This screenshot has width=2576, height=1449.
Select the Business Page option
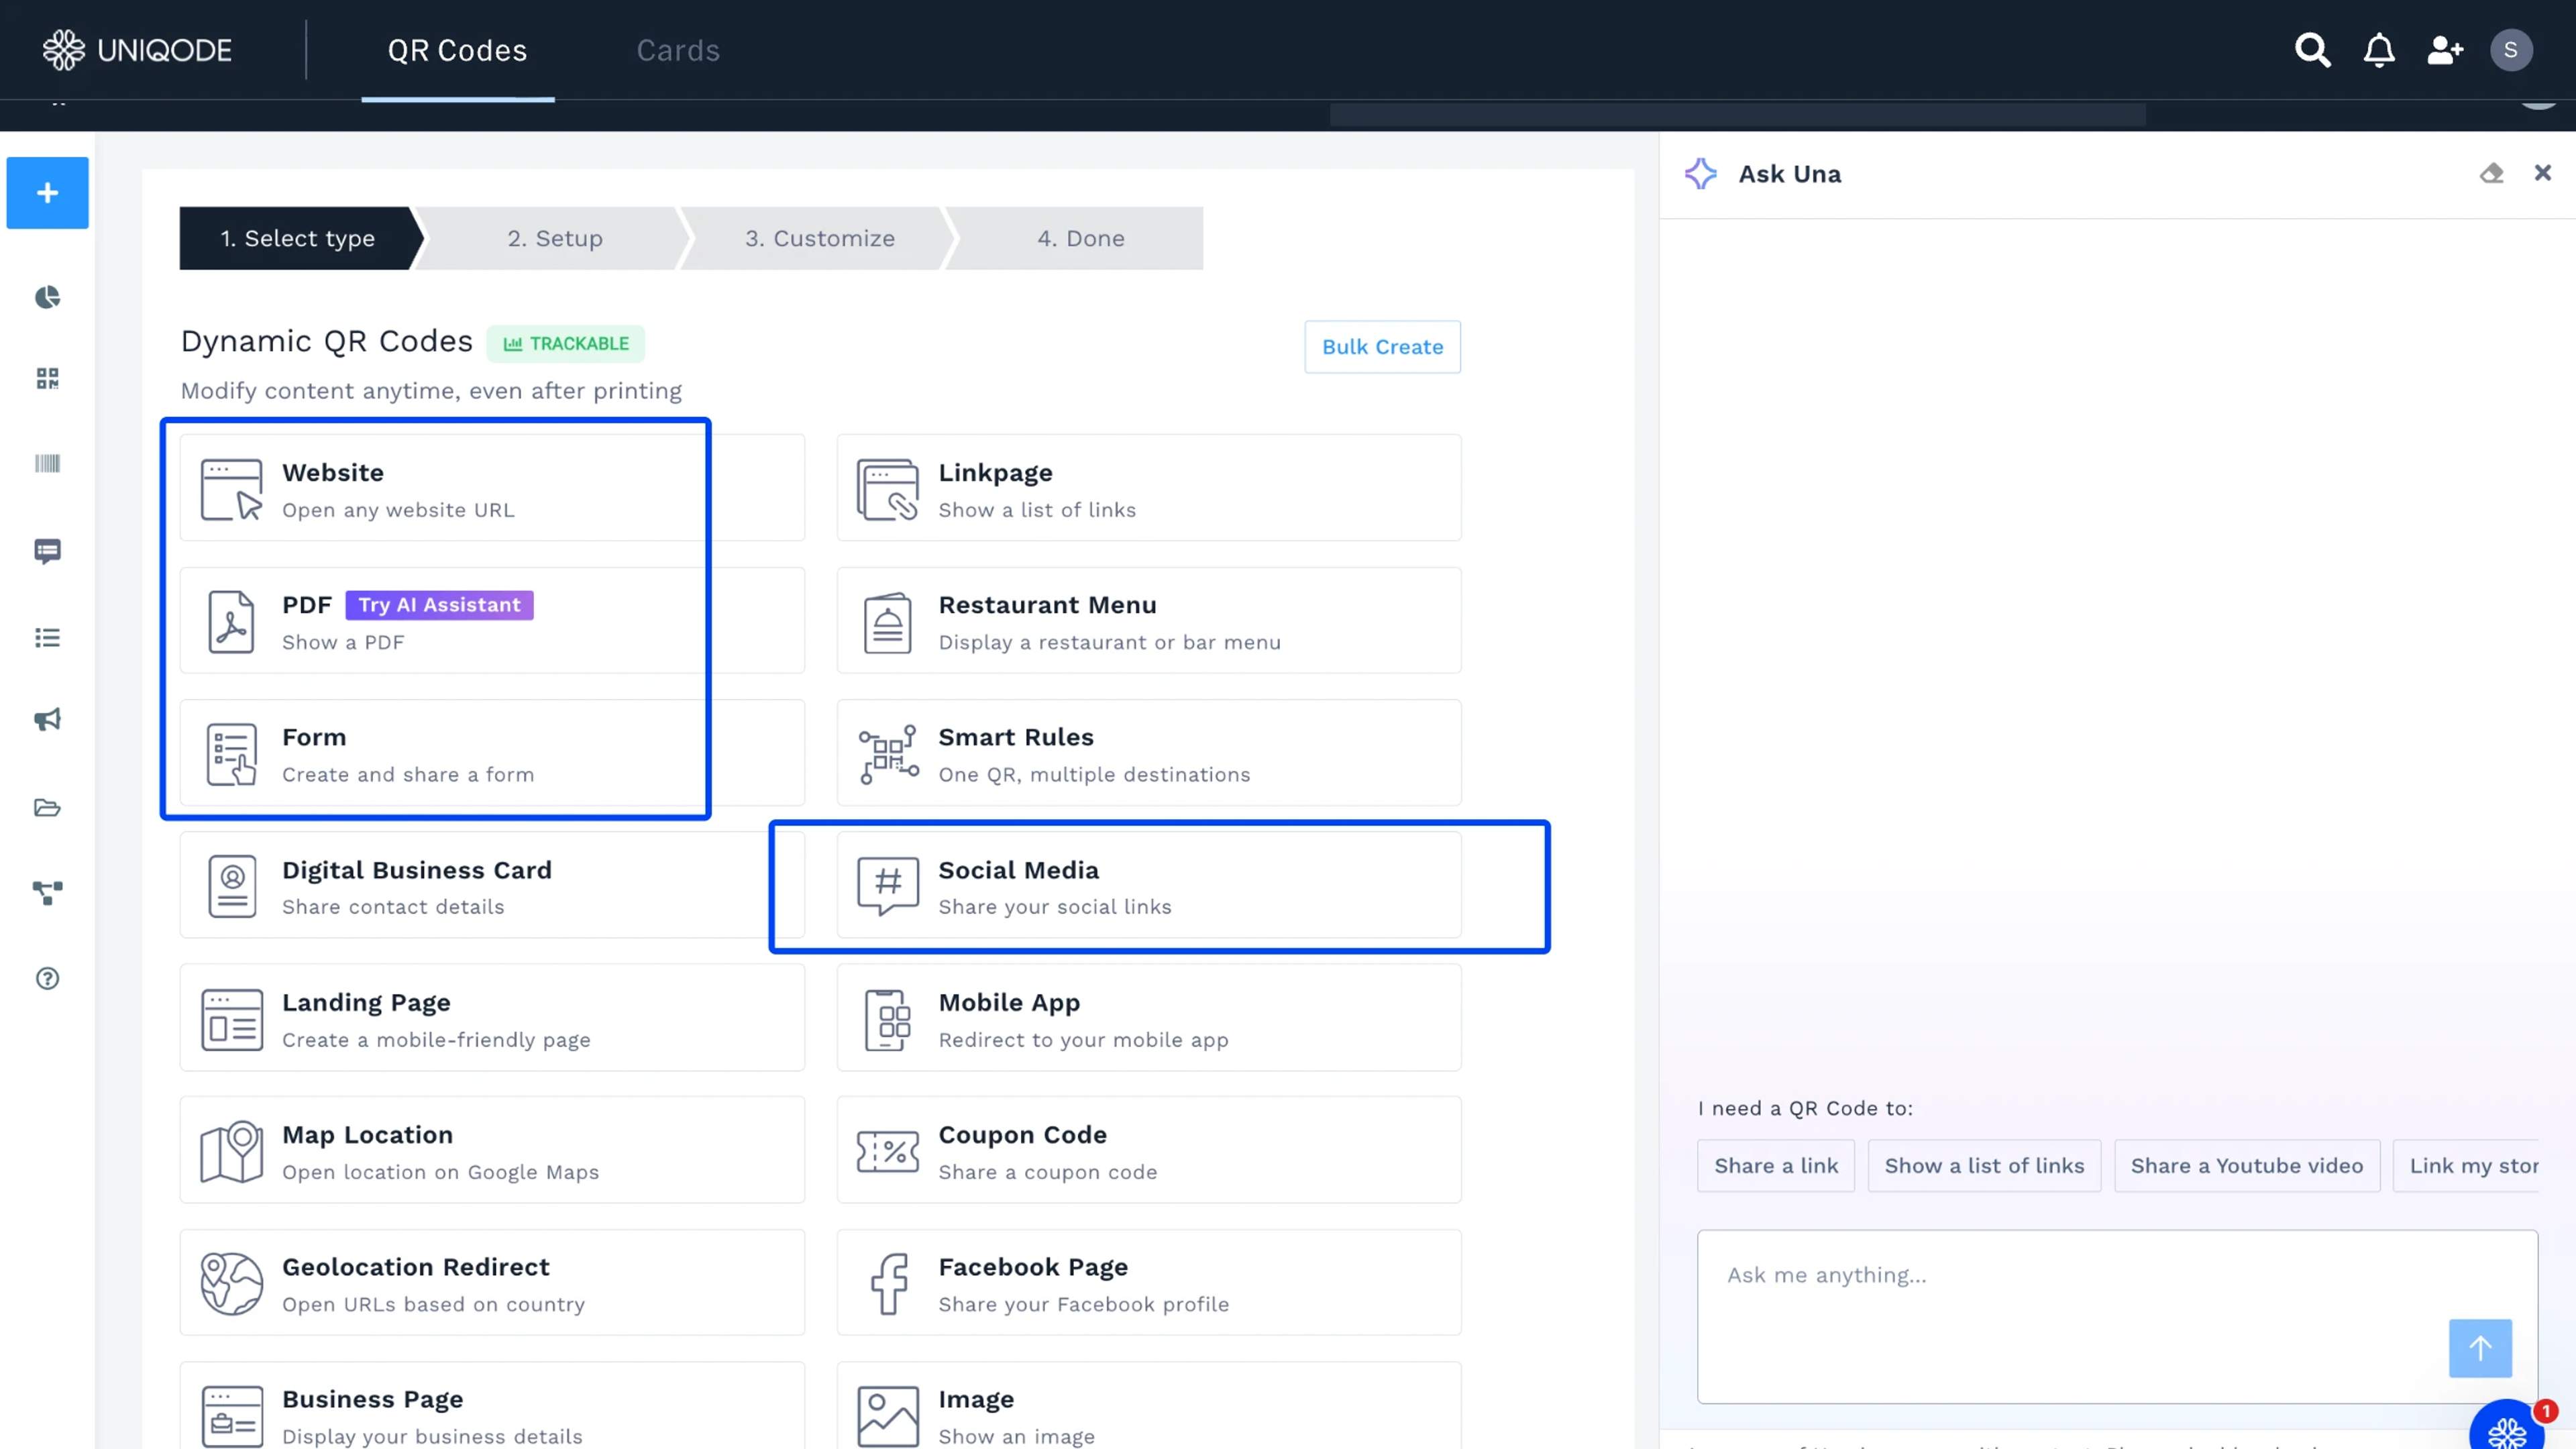click(492, 1406)
